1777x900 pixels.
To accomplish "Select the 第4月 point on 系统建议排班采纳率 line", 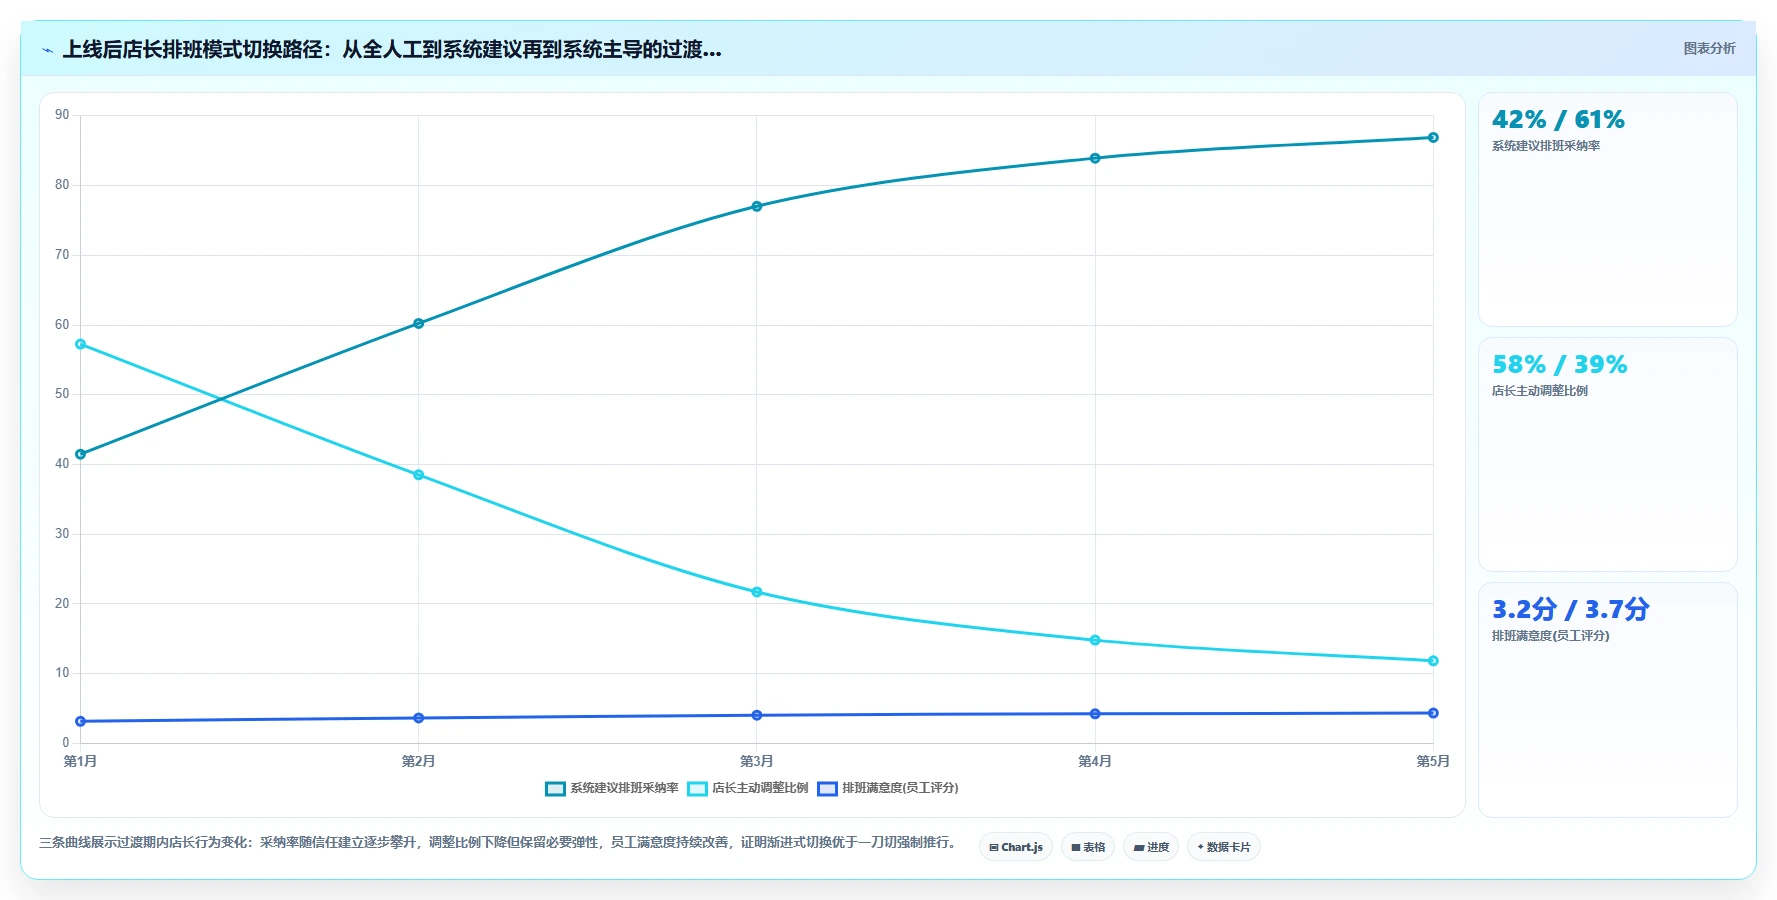I will tap(1095, 158).
